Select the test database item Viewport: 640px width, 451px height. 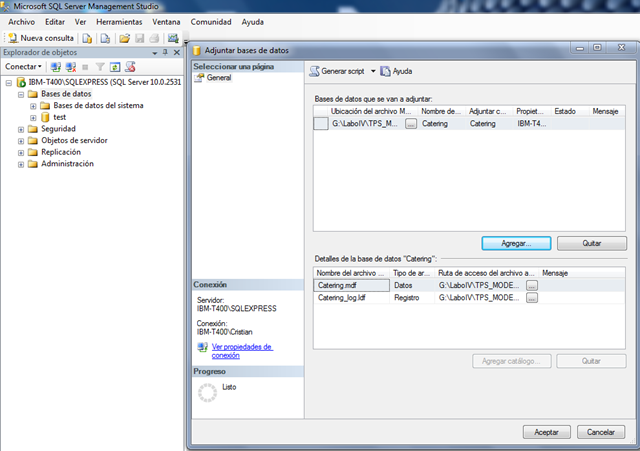(x=59, y=117)
